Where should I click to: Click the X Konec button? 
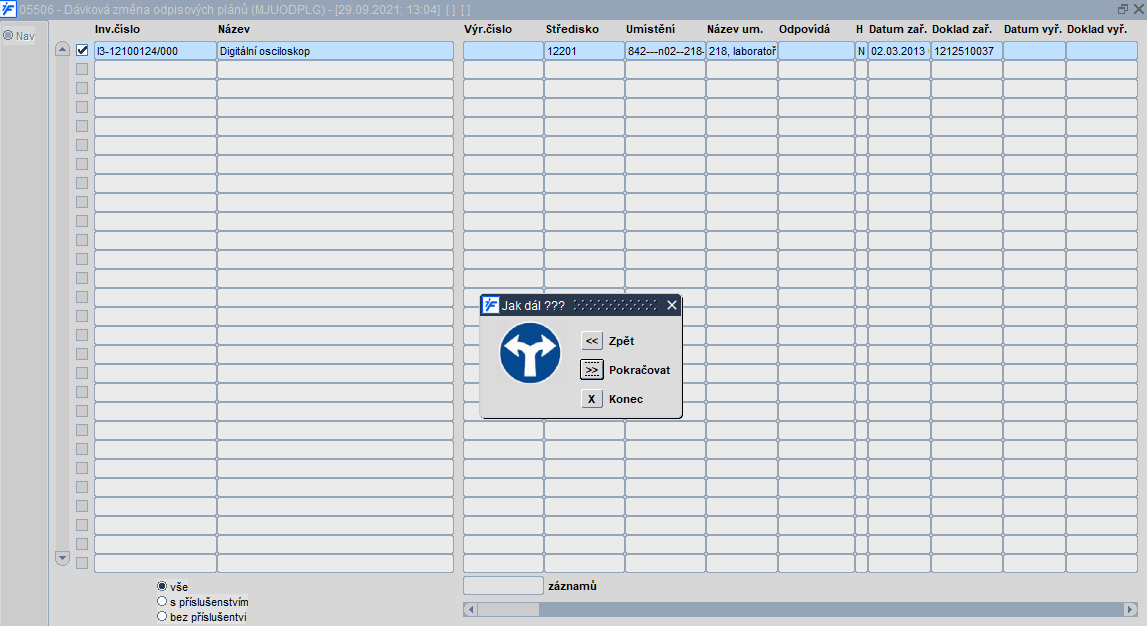tap(592, 399)
